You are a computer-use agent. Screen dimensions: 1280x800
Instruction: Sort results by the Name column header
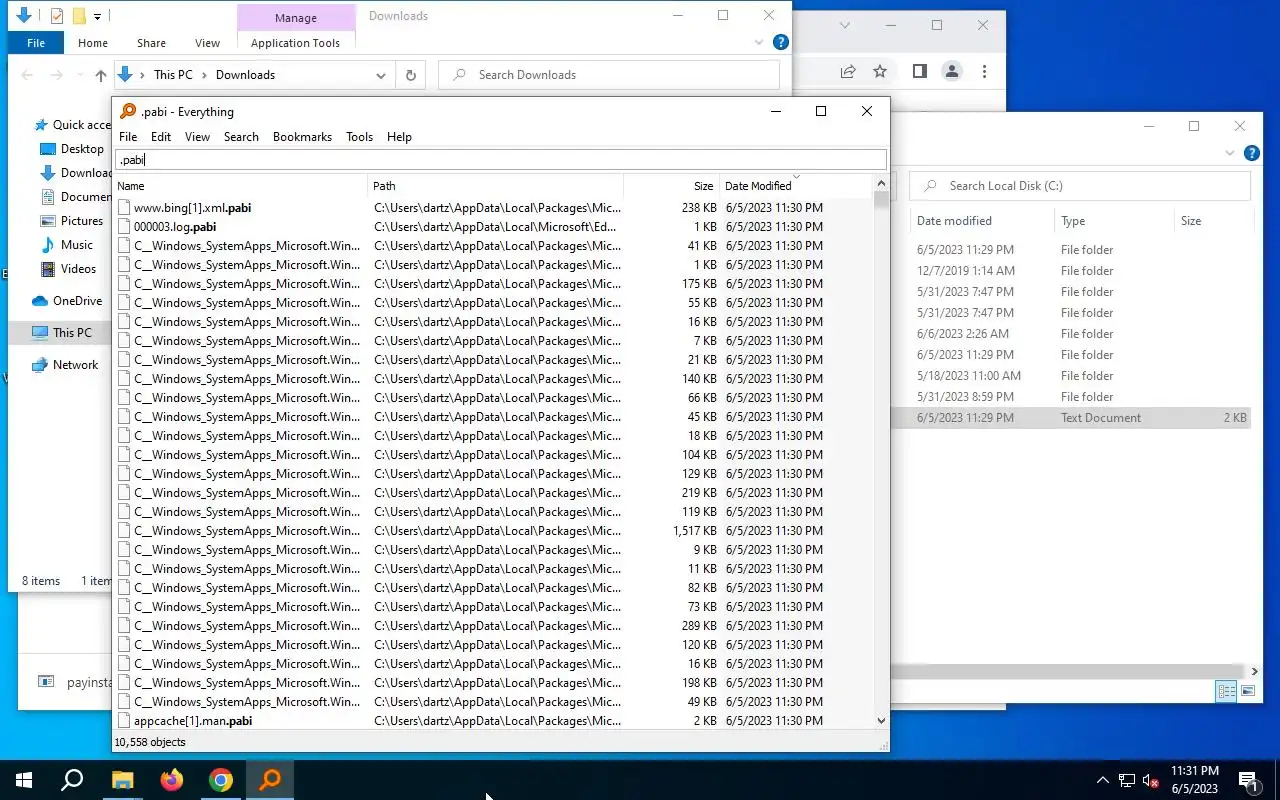tap(241, 186)
